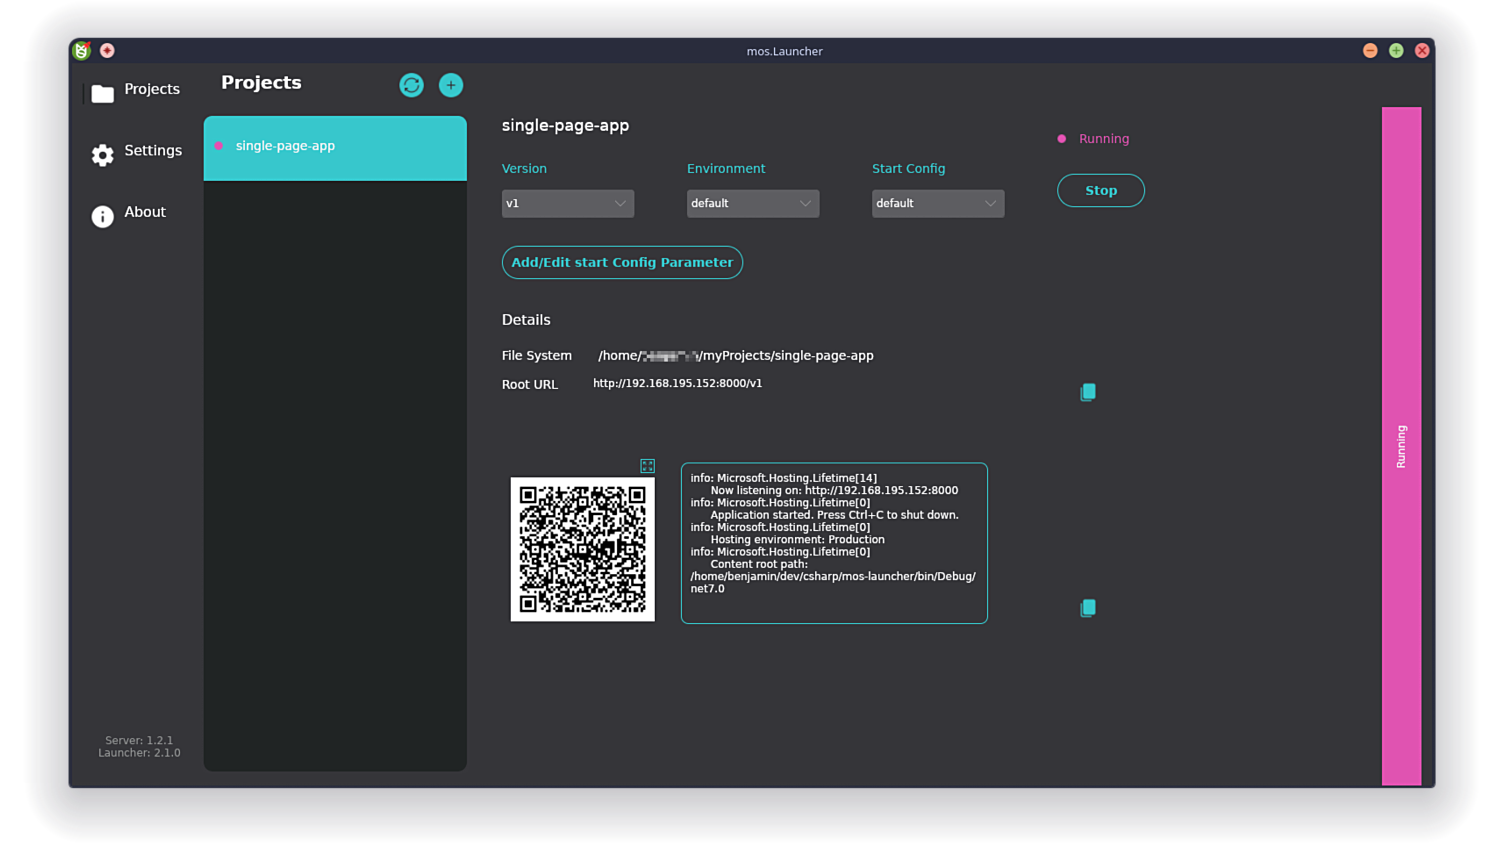1504x846 pixels.
Task: Refresh the Projects list
Action: point(411,85)
